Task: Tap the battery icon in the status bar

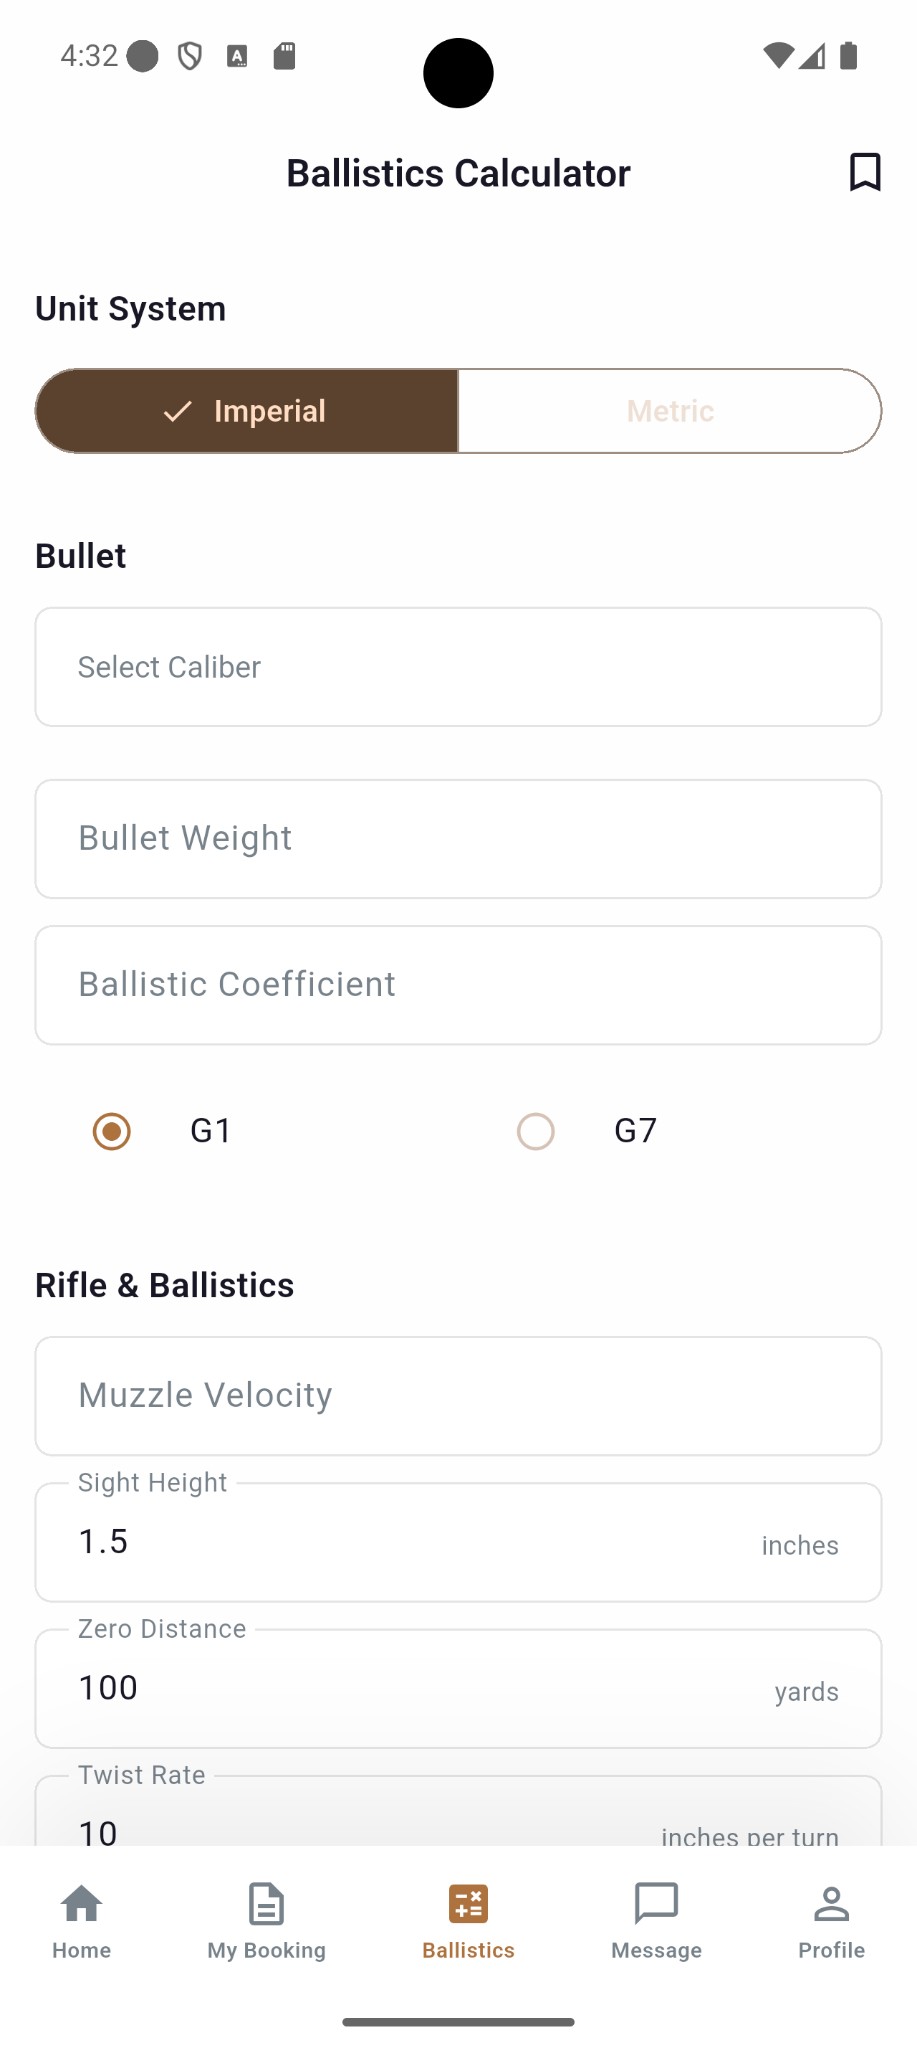Action: point(849,55)
